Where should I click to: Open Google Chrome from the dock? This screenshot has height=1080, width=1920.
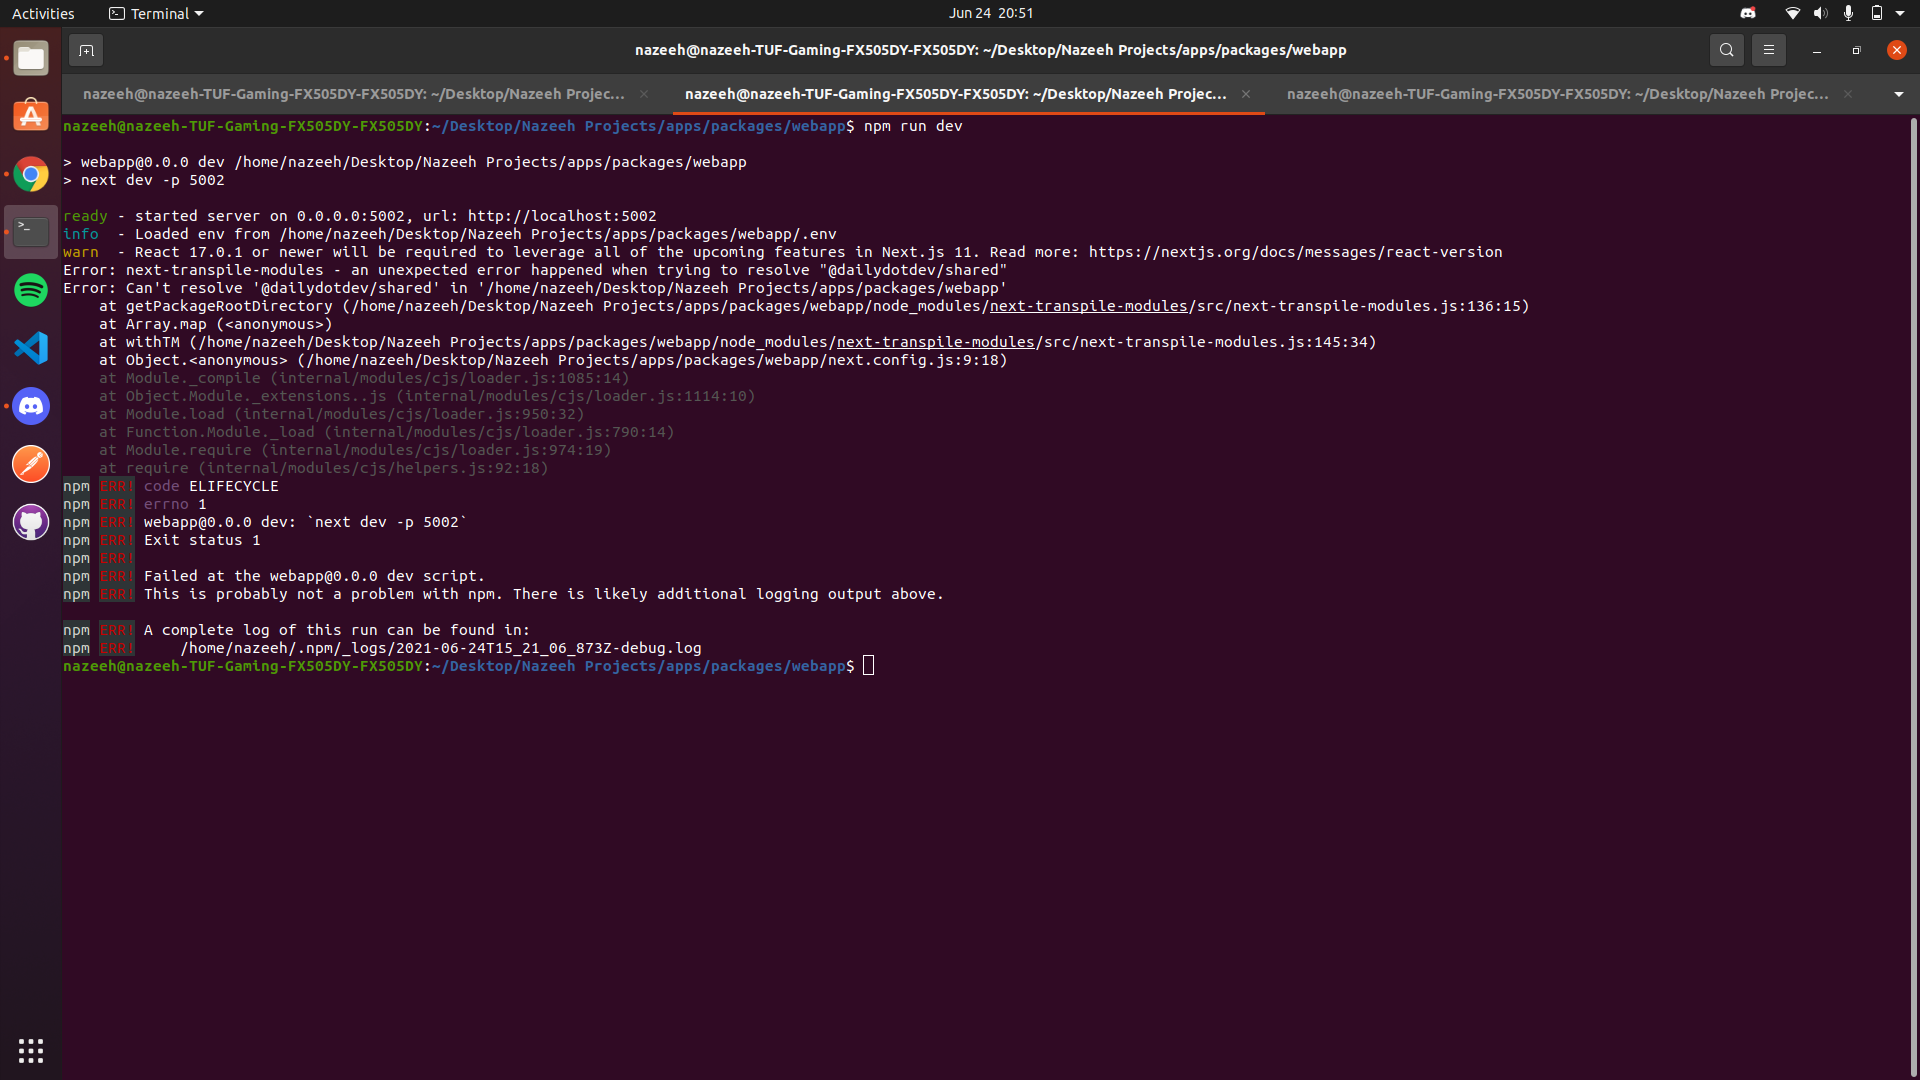31,175
